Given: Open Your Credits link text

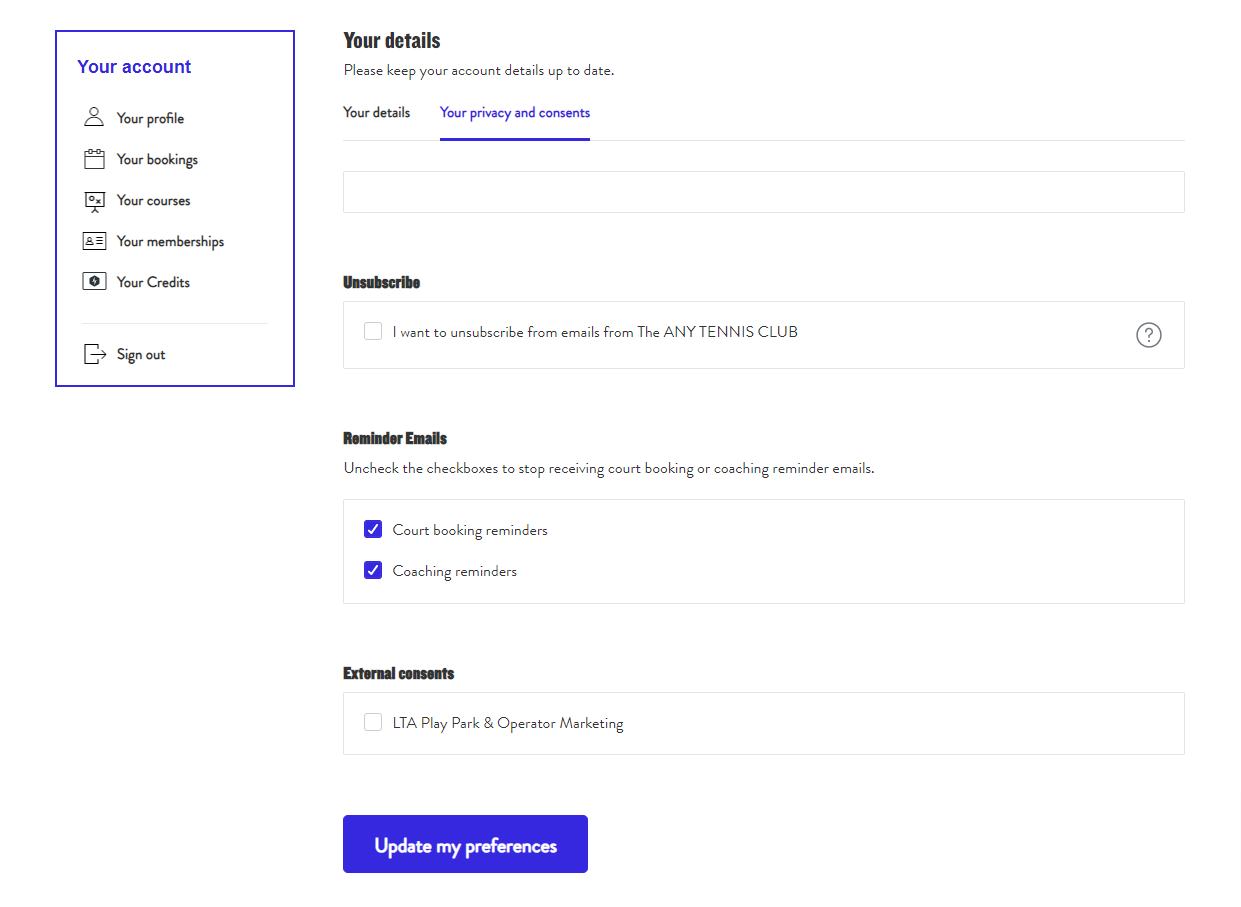Looking at the screenshot, I should [153, 282].
